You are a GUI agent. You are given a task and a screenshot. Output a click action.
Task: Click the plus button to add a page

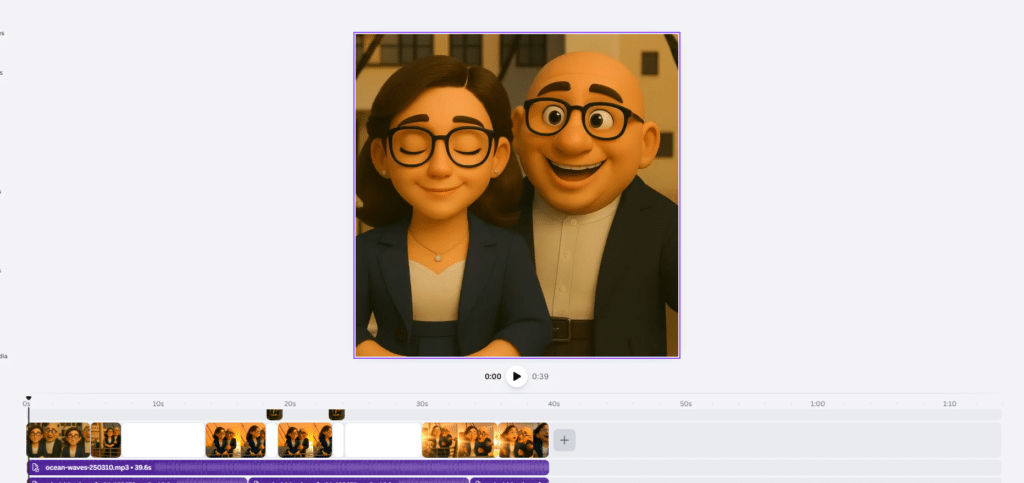click(x=564, y=440)
